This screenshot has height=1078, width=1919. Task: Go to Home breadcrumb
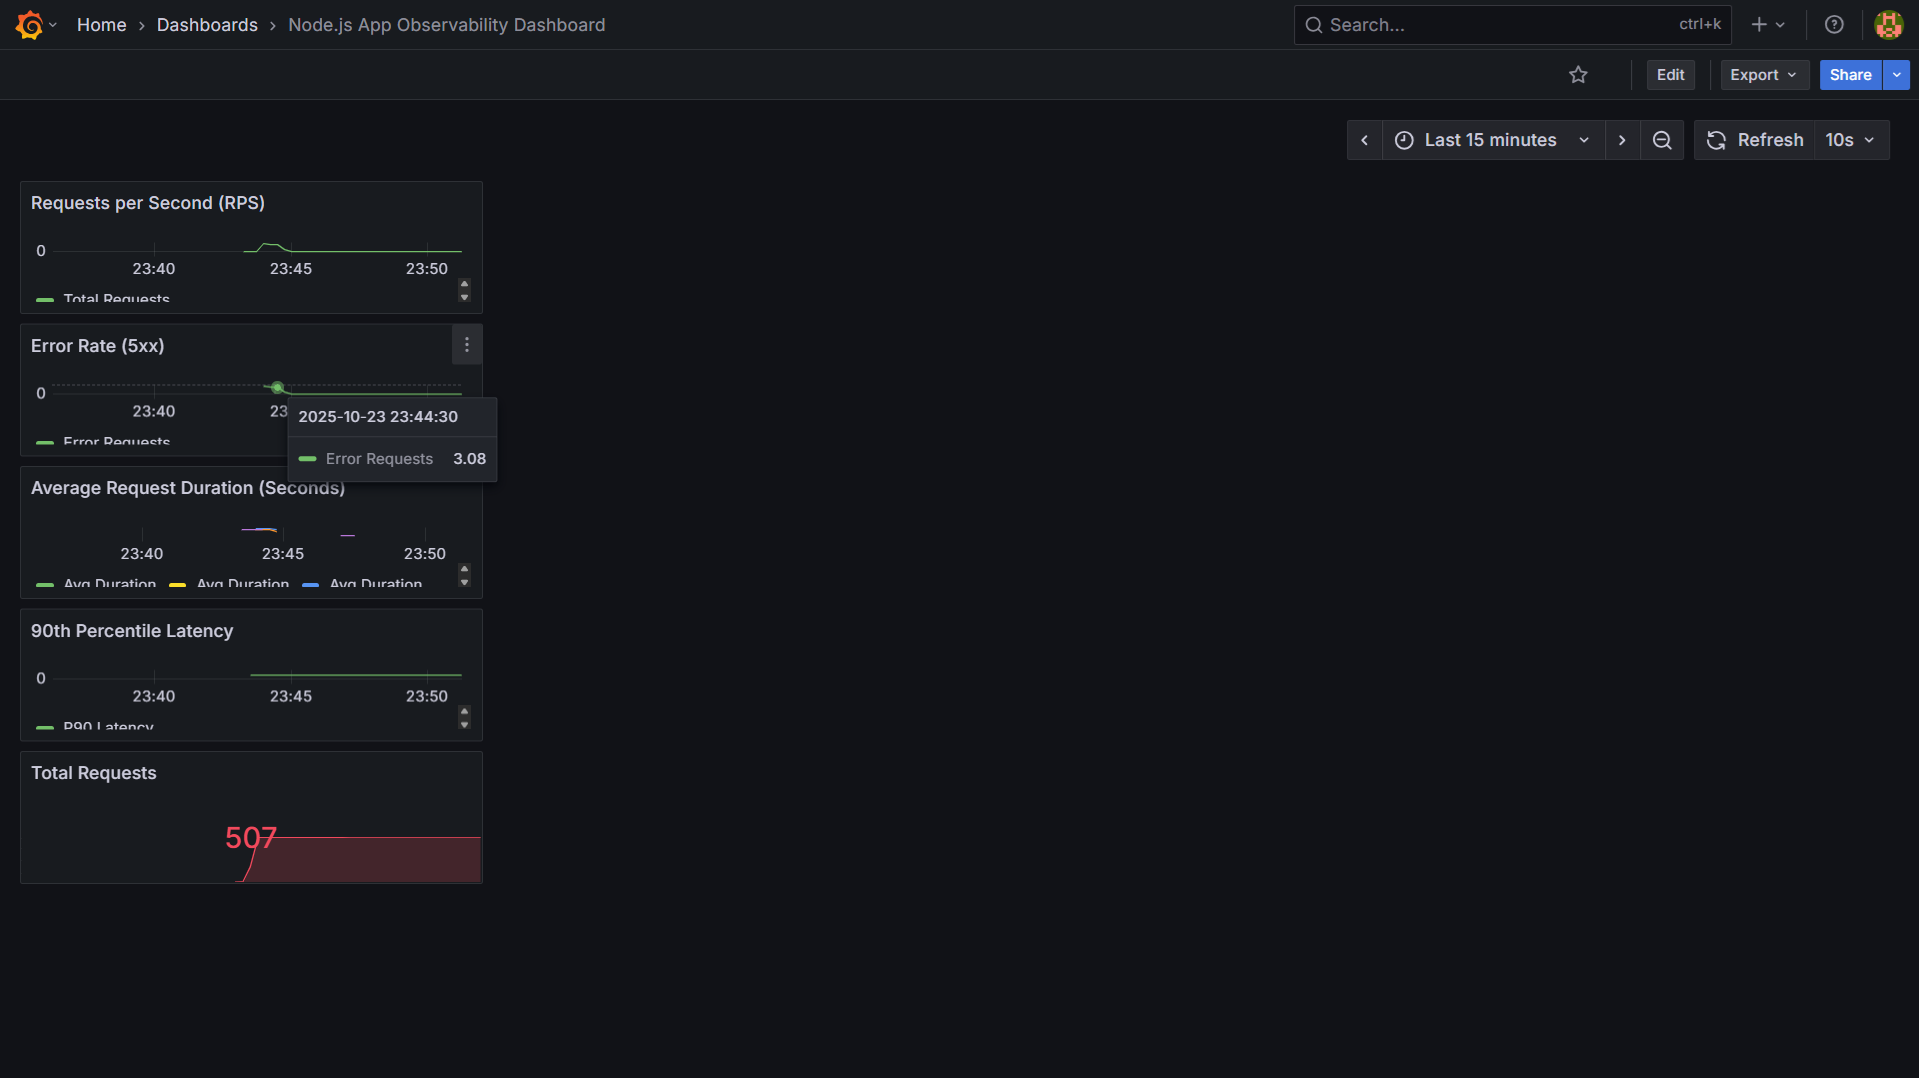tap(101, 25)
